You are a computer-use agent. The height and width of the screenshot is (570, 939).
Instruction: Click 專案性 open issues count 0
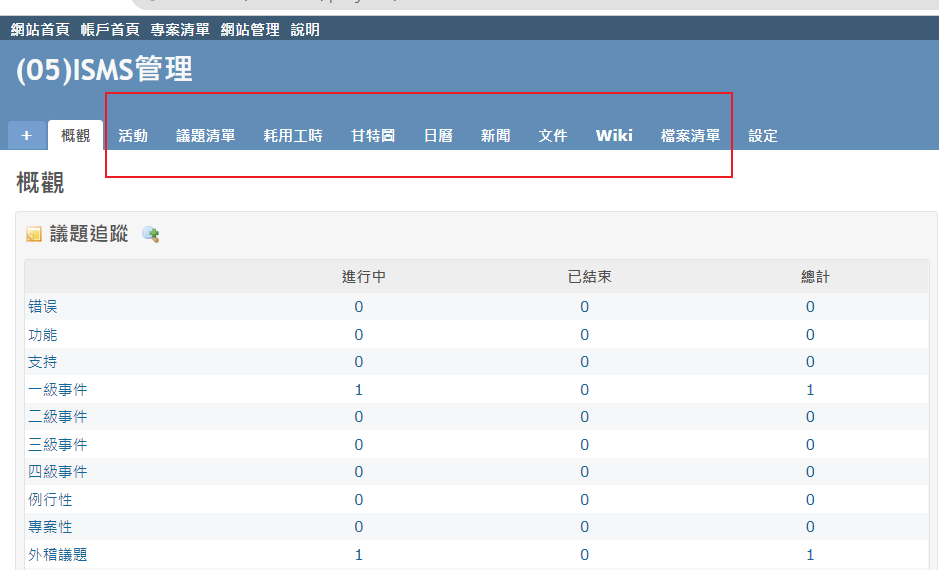pos(359,527)
